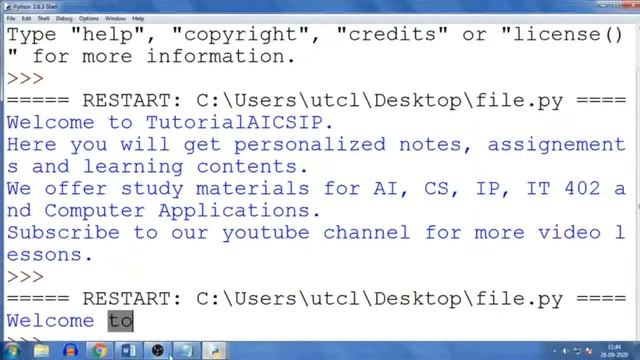Viewport: 640px width, 360px height.
Task: Click the volume icon in the system tray
Action: (566, 351)
